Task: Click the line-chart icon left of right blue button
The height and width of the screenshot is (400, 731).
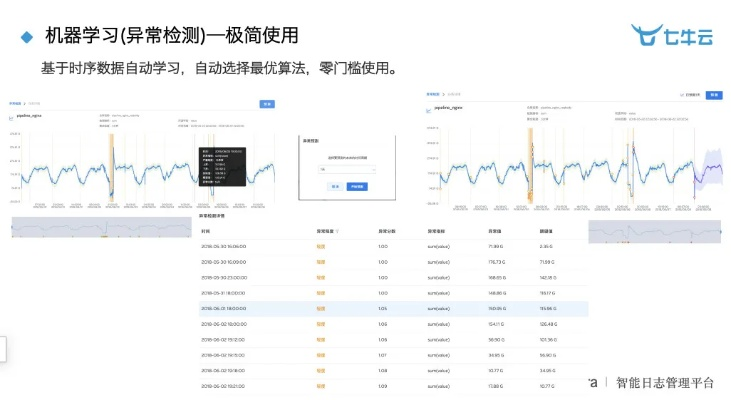Action: pos(683,95)
